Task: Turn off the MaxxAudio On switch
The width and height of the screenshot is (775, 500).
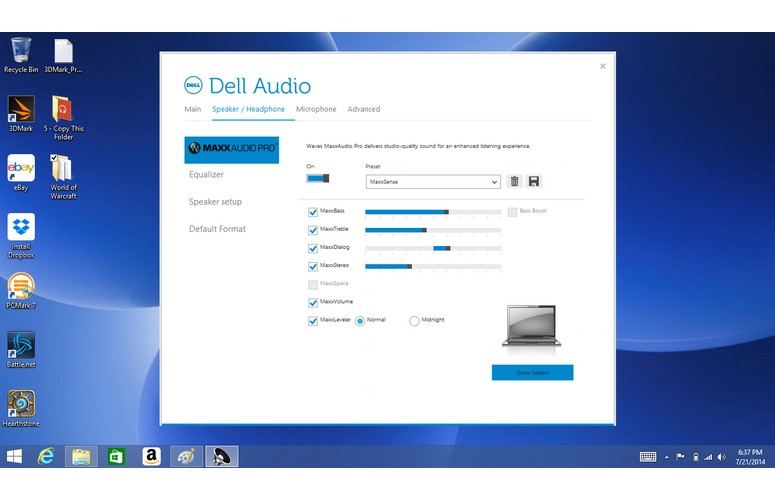Action: [317, 178]
